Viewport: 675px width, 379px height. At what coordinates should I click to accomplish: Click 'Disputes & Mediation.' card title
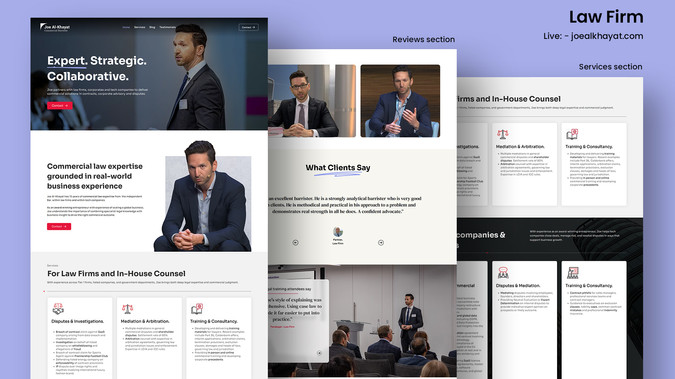pos(518,286)
